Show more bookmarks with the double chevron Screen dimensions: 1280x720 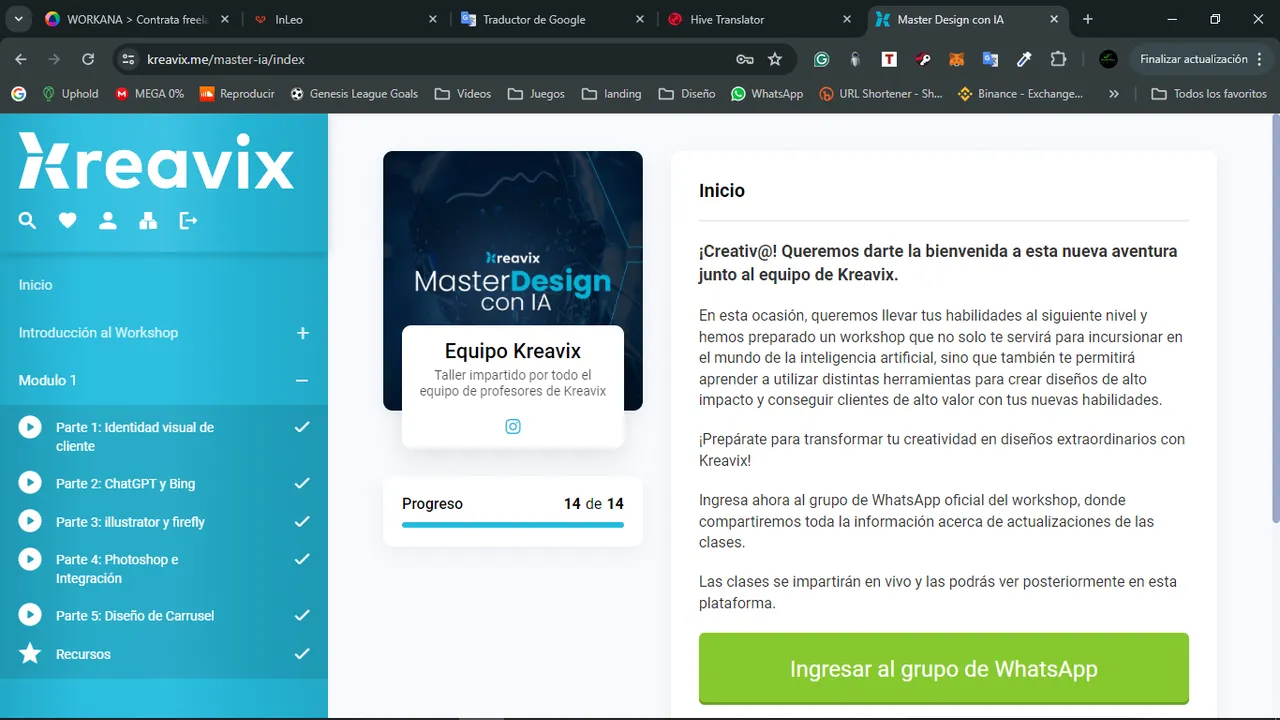[1114, 93]
